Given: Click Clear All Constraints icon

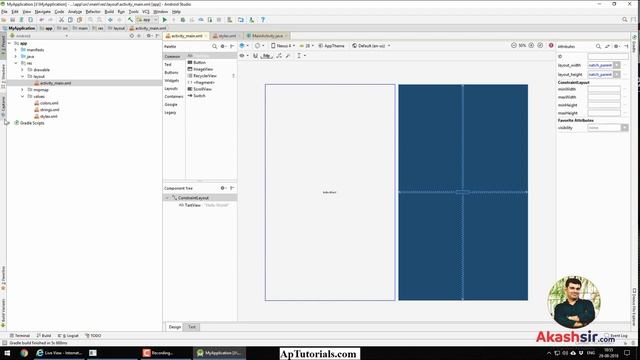Looking at the screenshot, I should (x=279, y=56).
